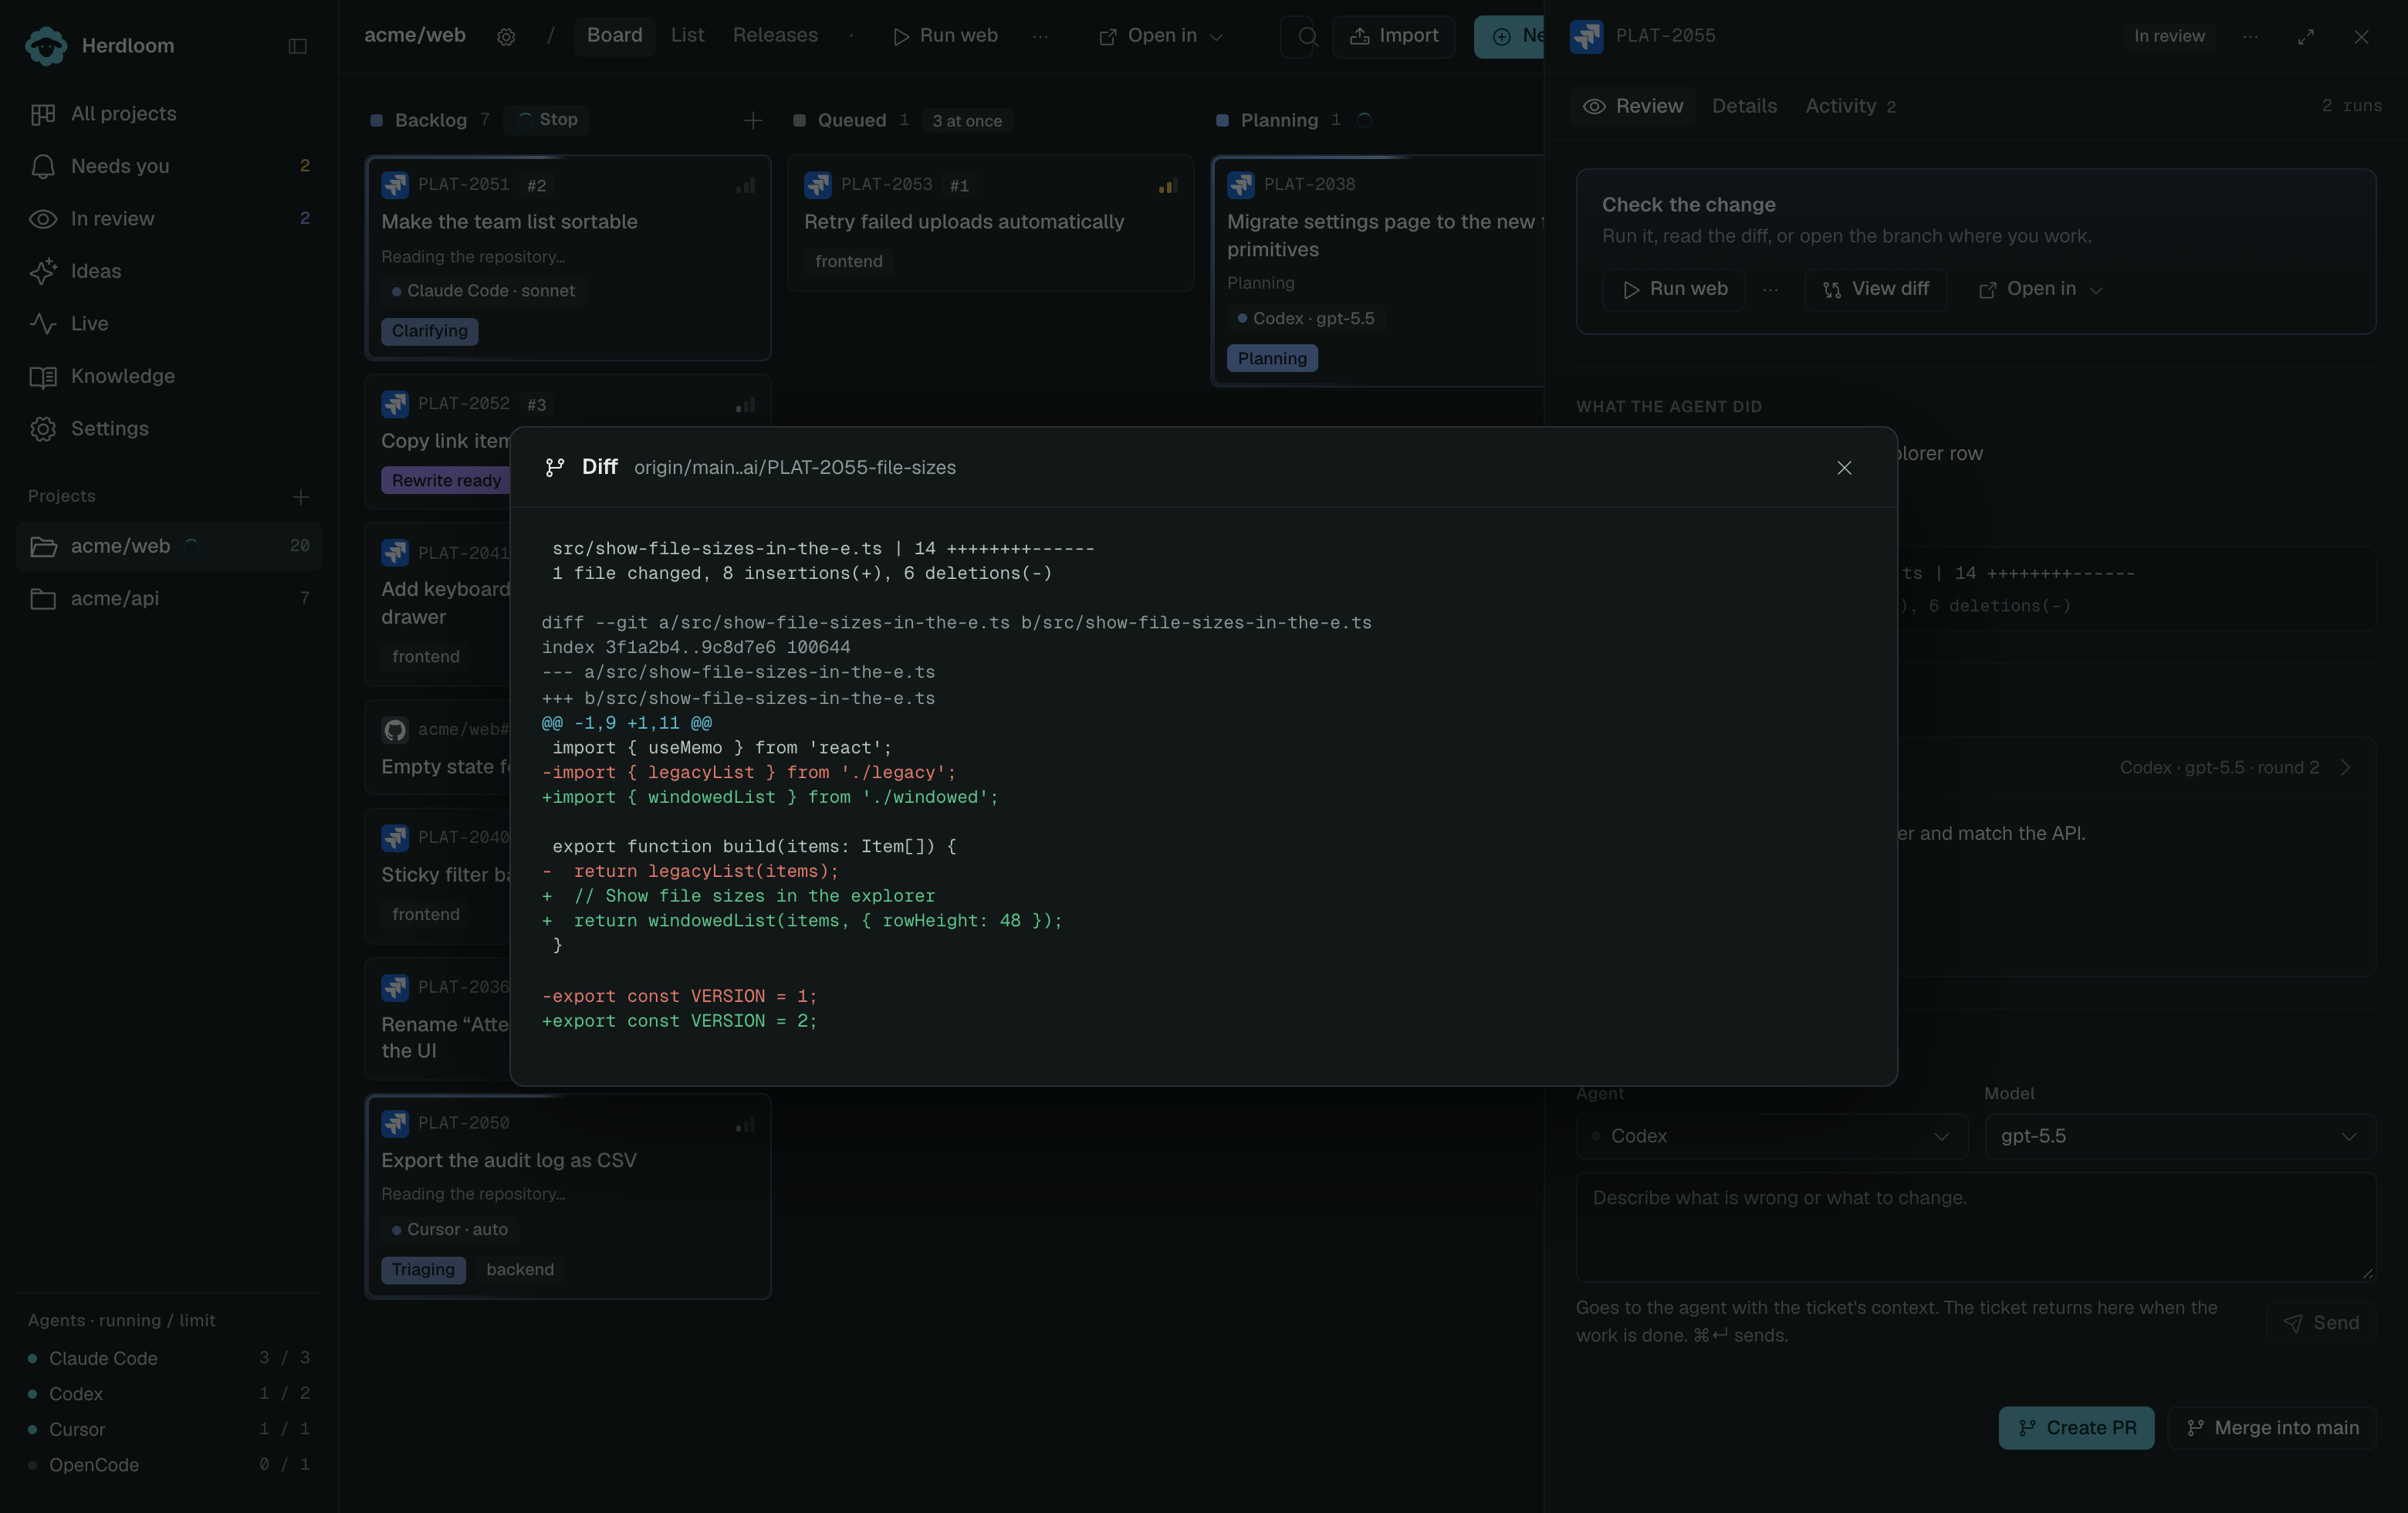
Task: Open All projects in sidebar
Action: 169,114
